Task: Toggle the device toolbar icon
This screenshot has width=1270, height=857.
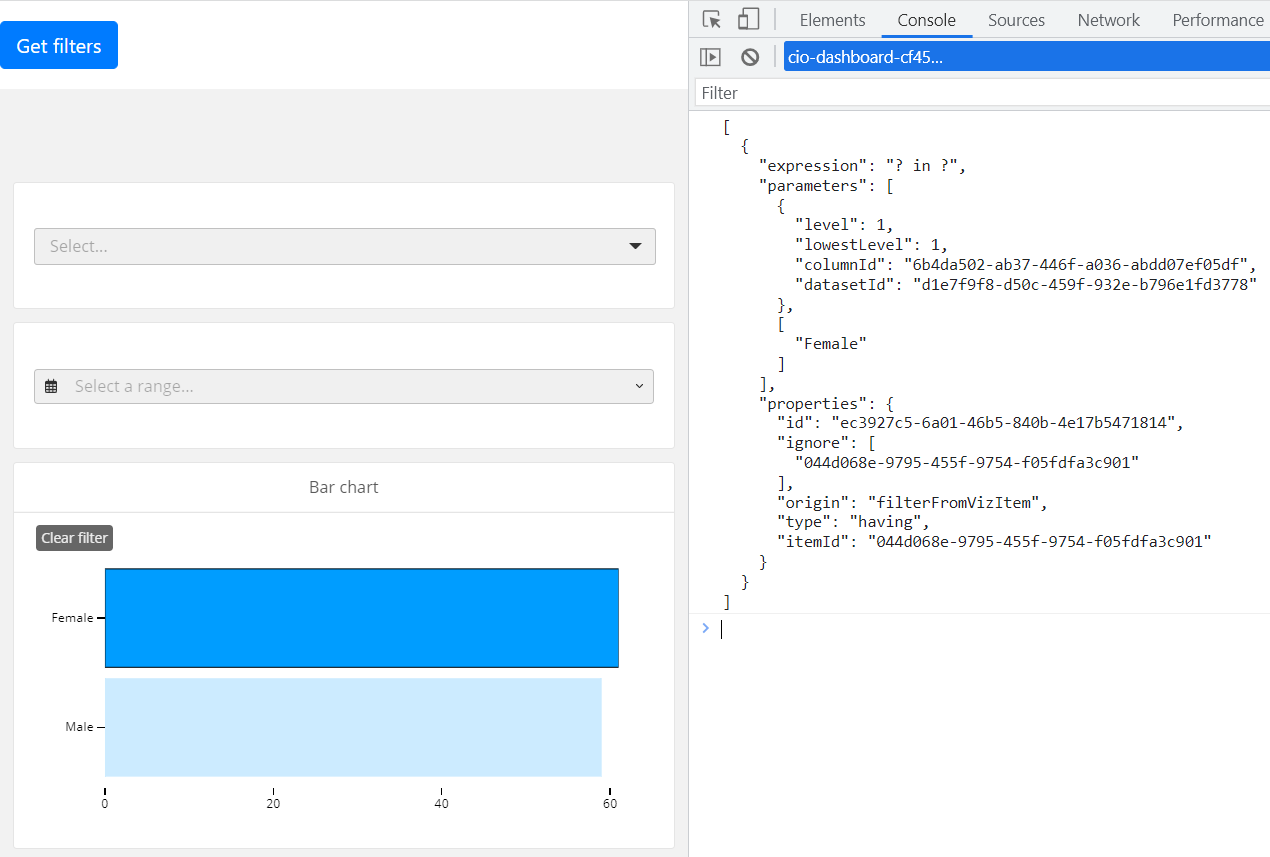Action: (x=748, y=20)
